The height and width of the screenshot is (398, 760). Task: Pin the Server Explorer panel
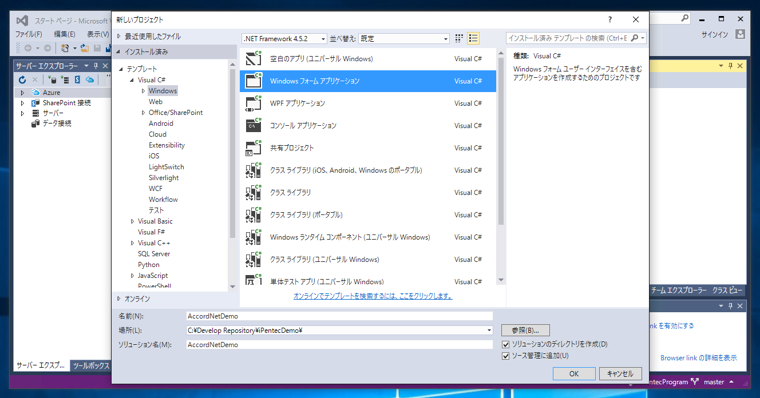point(95,66)
